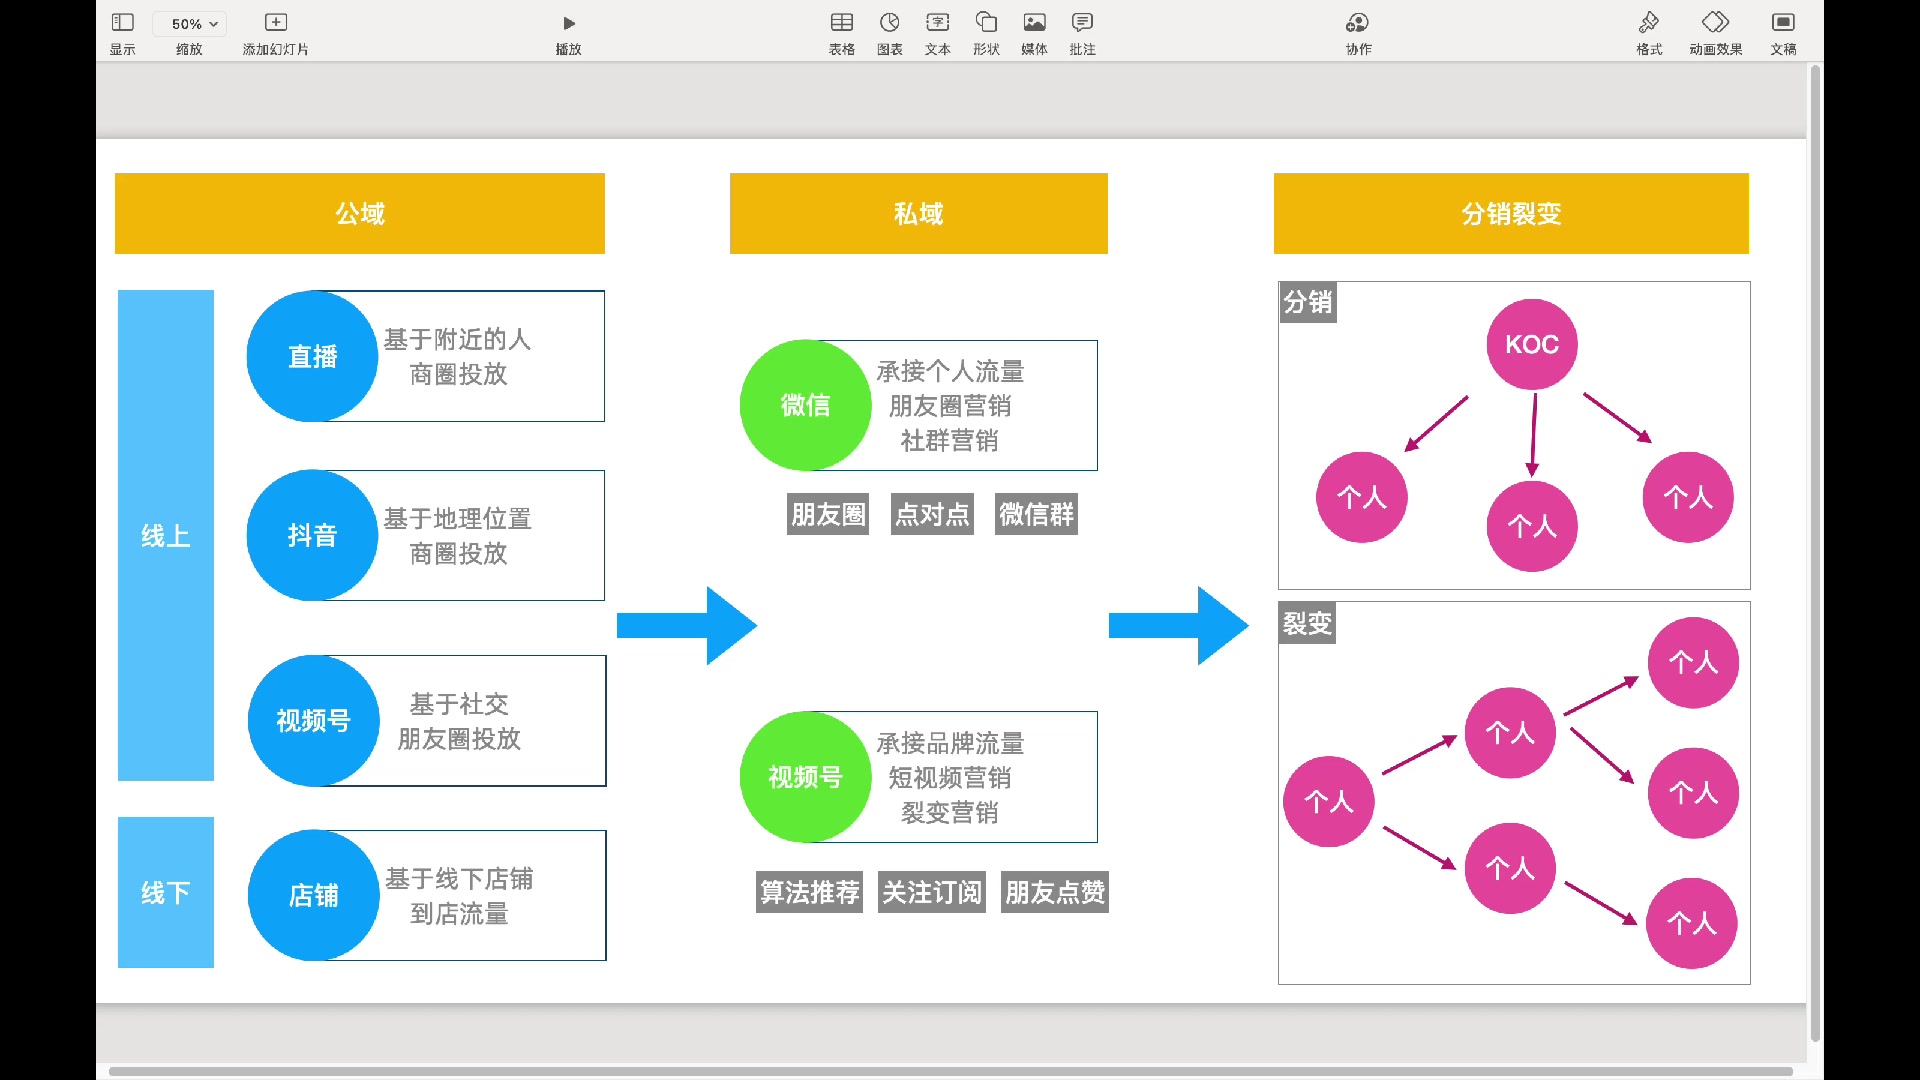Open the 协作 collaboration icon

click(1357, 22)
